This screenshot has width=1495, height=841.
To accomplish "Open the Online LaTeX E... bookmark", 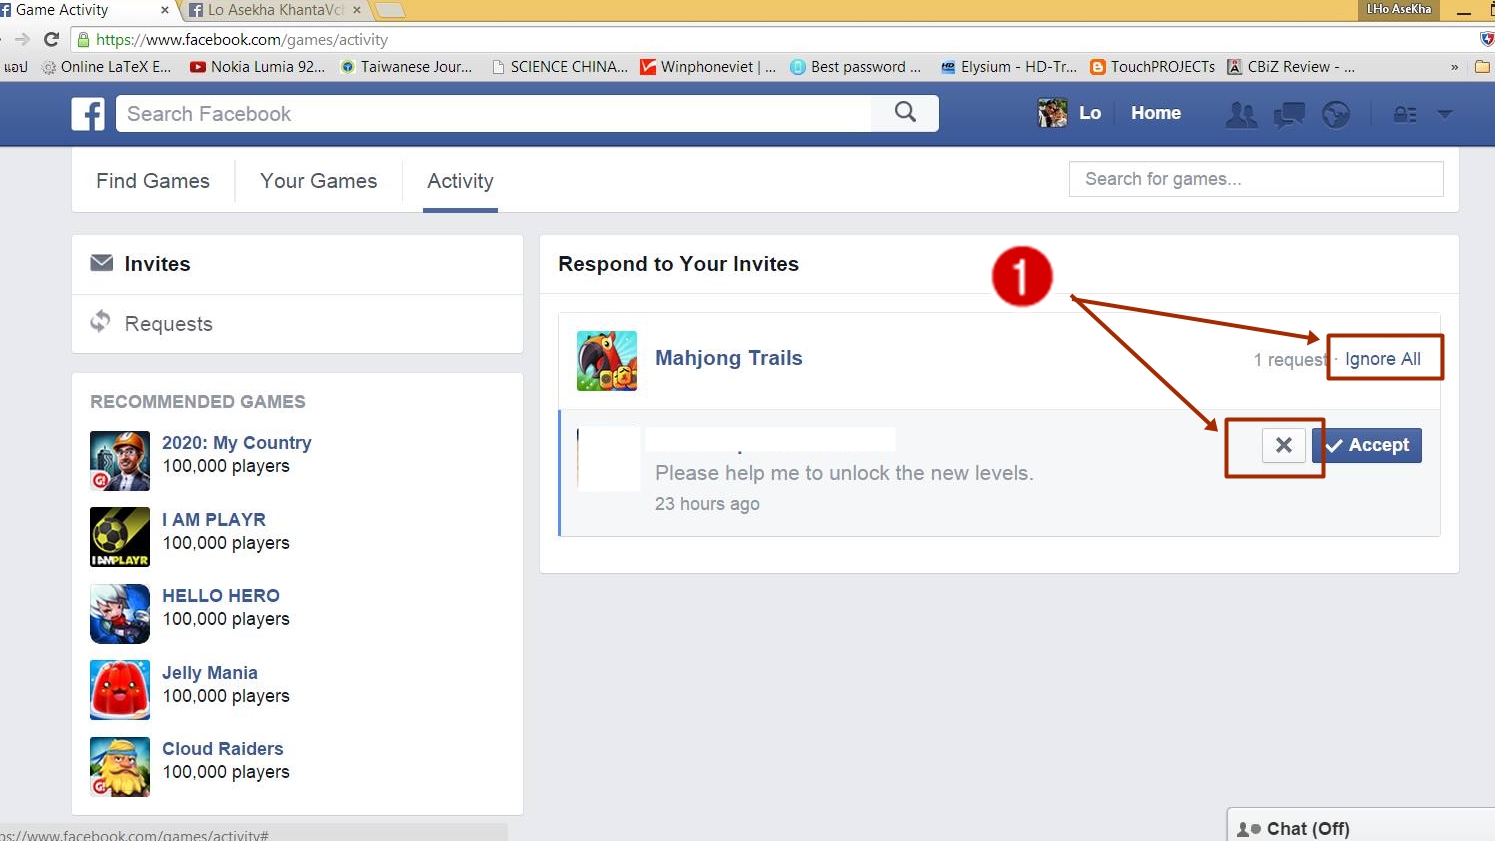I will (106, 67).
